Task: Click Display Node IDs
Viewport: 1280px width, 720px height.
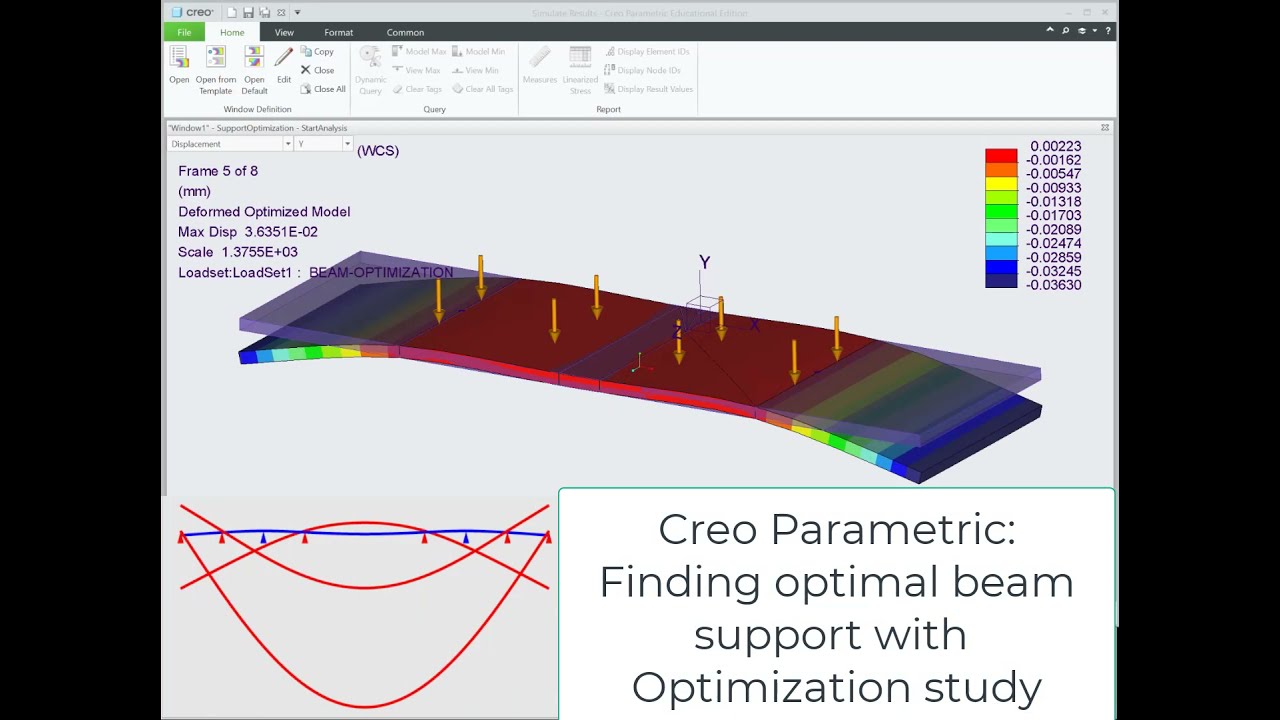Action: coord(642,70)
